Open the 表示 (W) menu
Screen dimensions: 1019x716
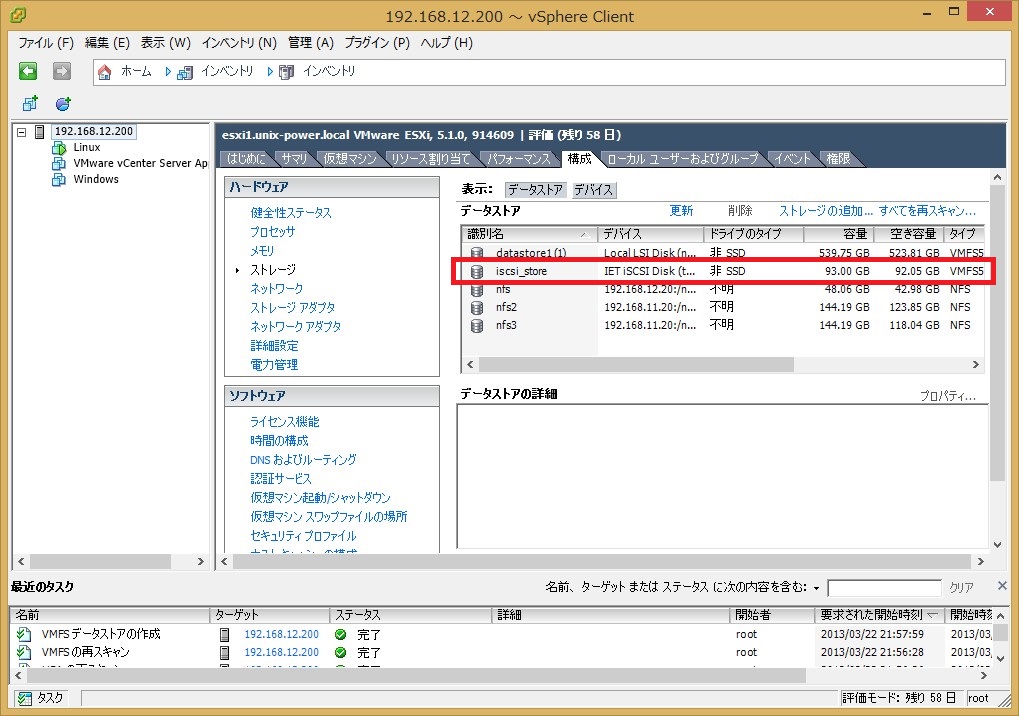(x=166, y=43)
